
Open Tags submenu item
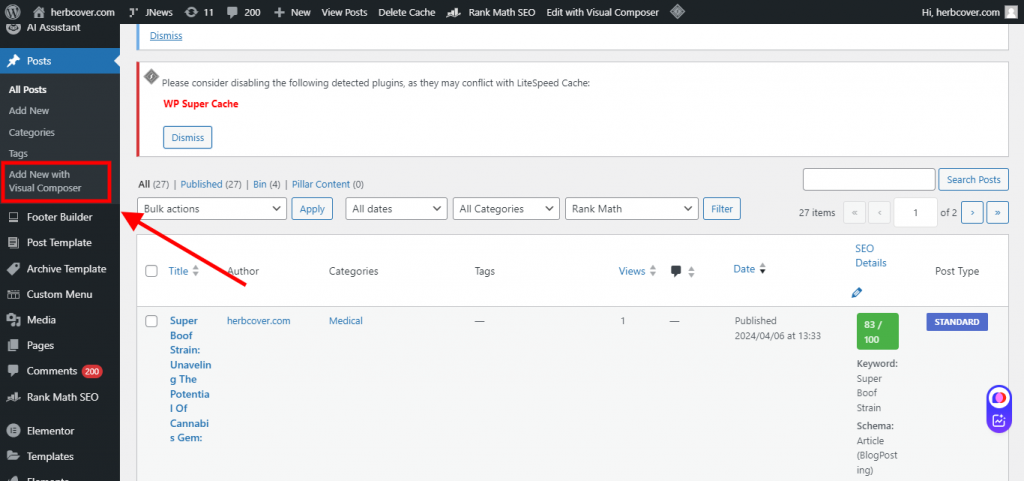(x=18, y=153)
